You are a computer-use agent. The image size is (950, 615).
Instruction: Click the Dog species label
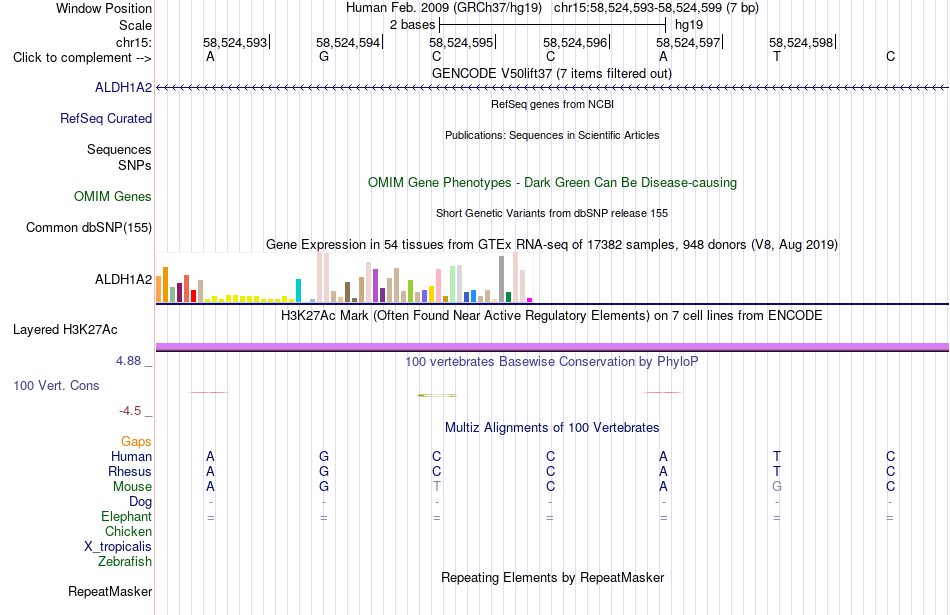[x=141, y=502]
